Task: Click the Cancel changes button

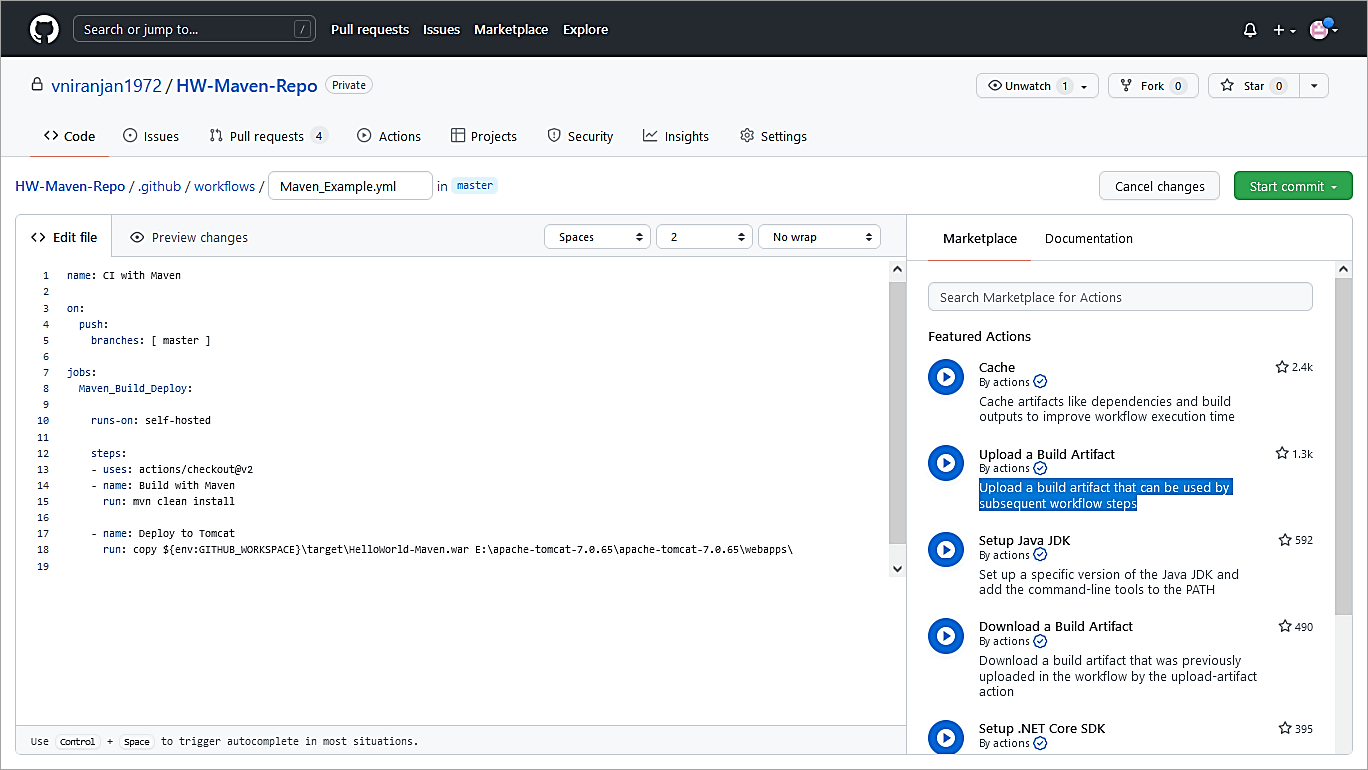Action: tap(1159, 186)
